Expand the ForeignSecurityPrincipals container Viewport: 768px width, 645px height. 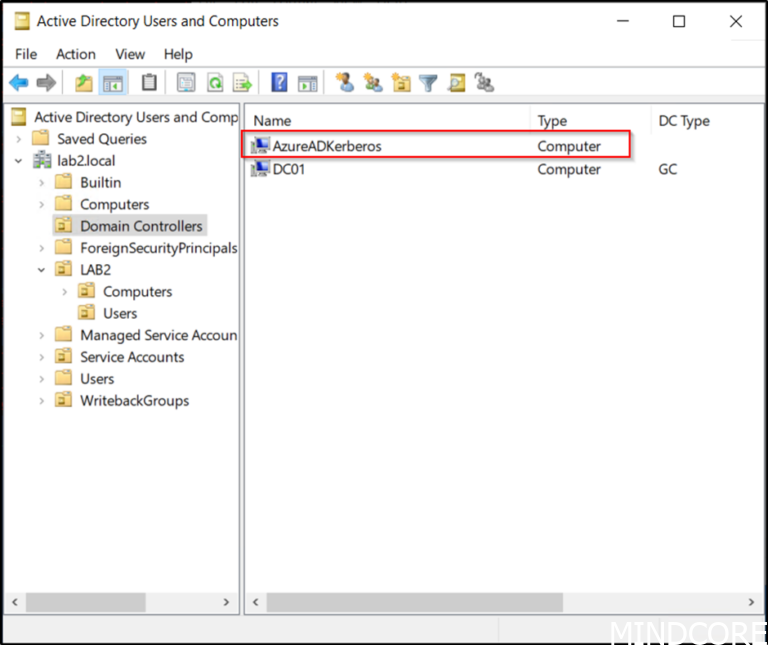click(x=42, y=248)
